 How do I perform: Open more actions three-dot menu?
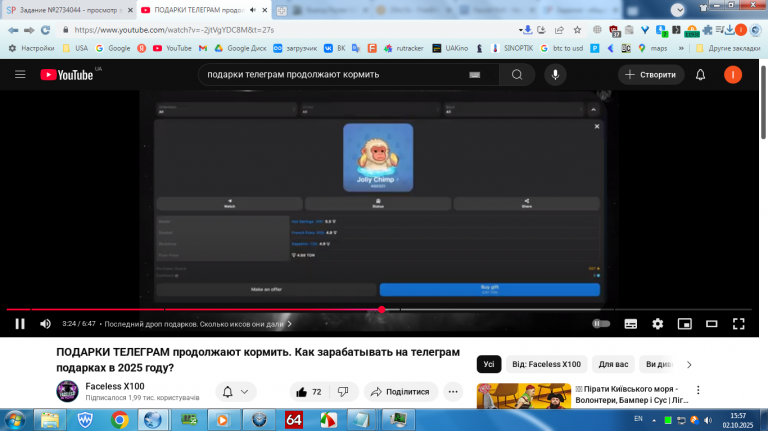pos(453,392)
